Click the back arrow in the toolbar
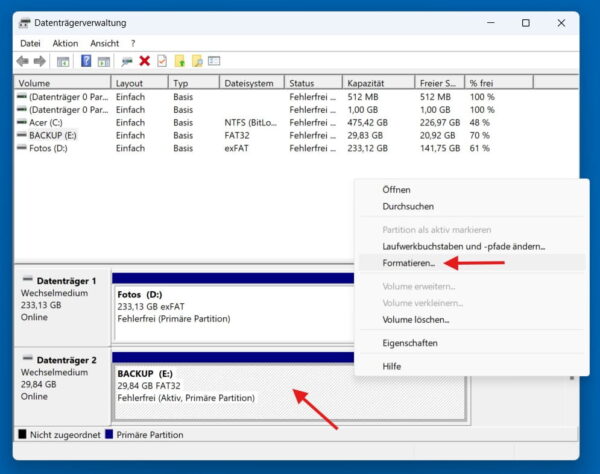Image resolution: width=600 pixels, height=474 pixels. (23, 61)
